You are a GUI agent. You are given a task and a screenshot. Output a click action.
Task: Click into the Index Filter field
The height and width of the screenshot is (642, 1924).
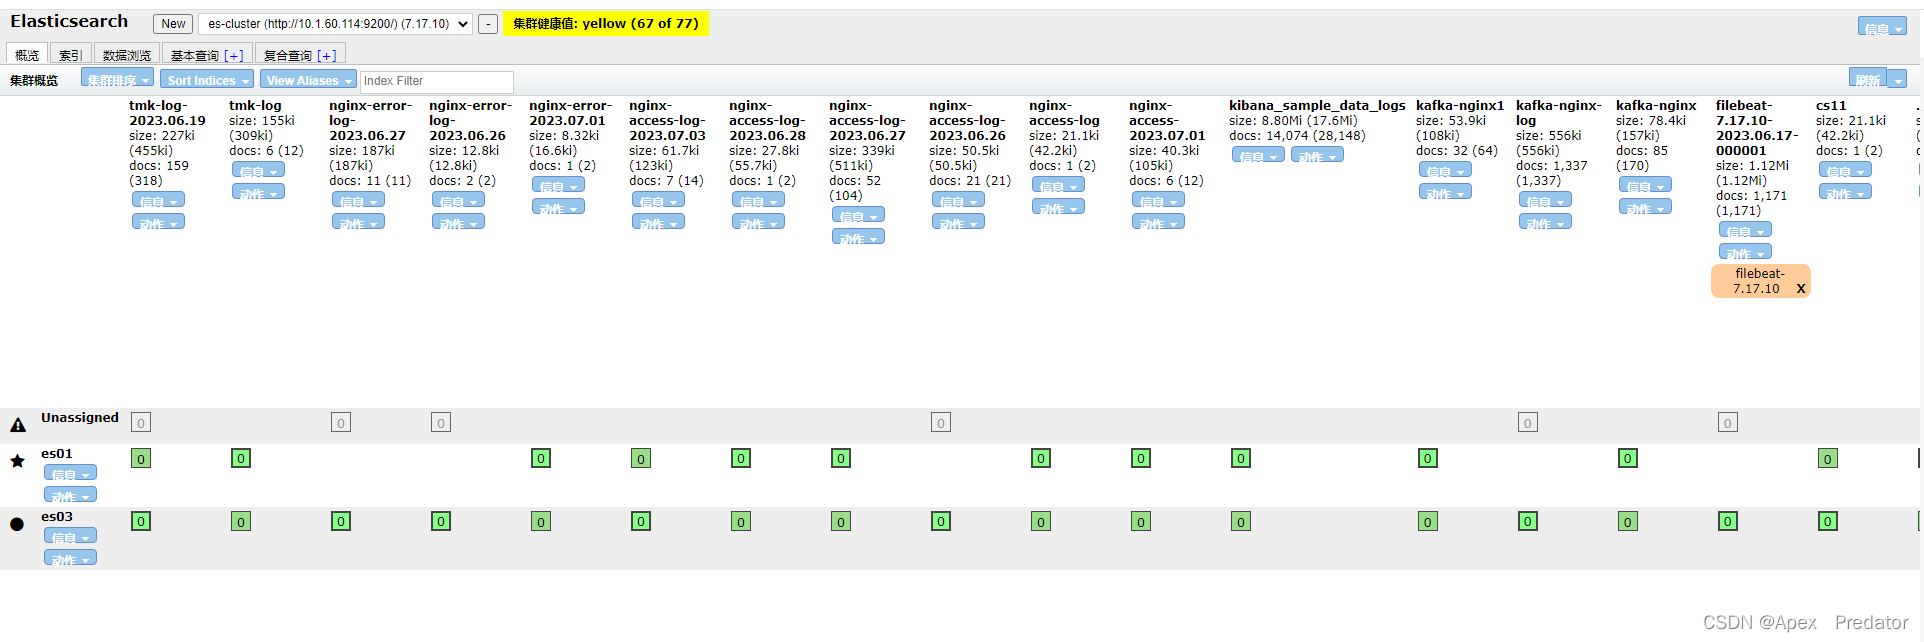point(437,81)
